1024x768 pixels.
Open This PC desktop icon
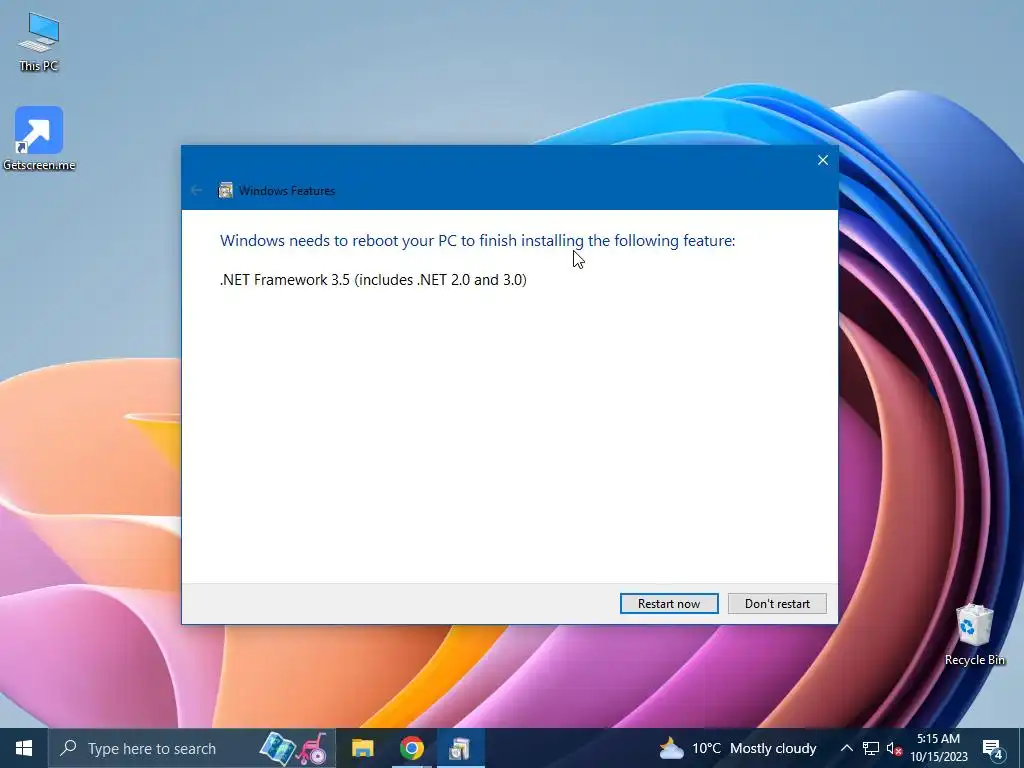point(39,41)
